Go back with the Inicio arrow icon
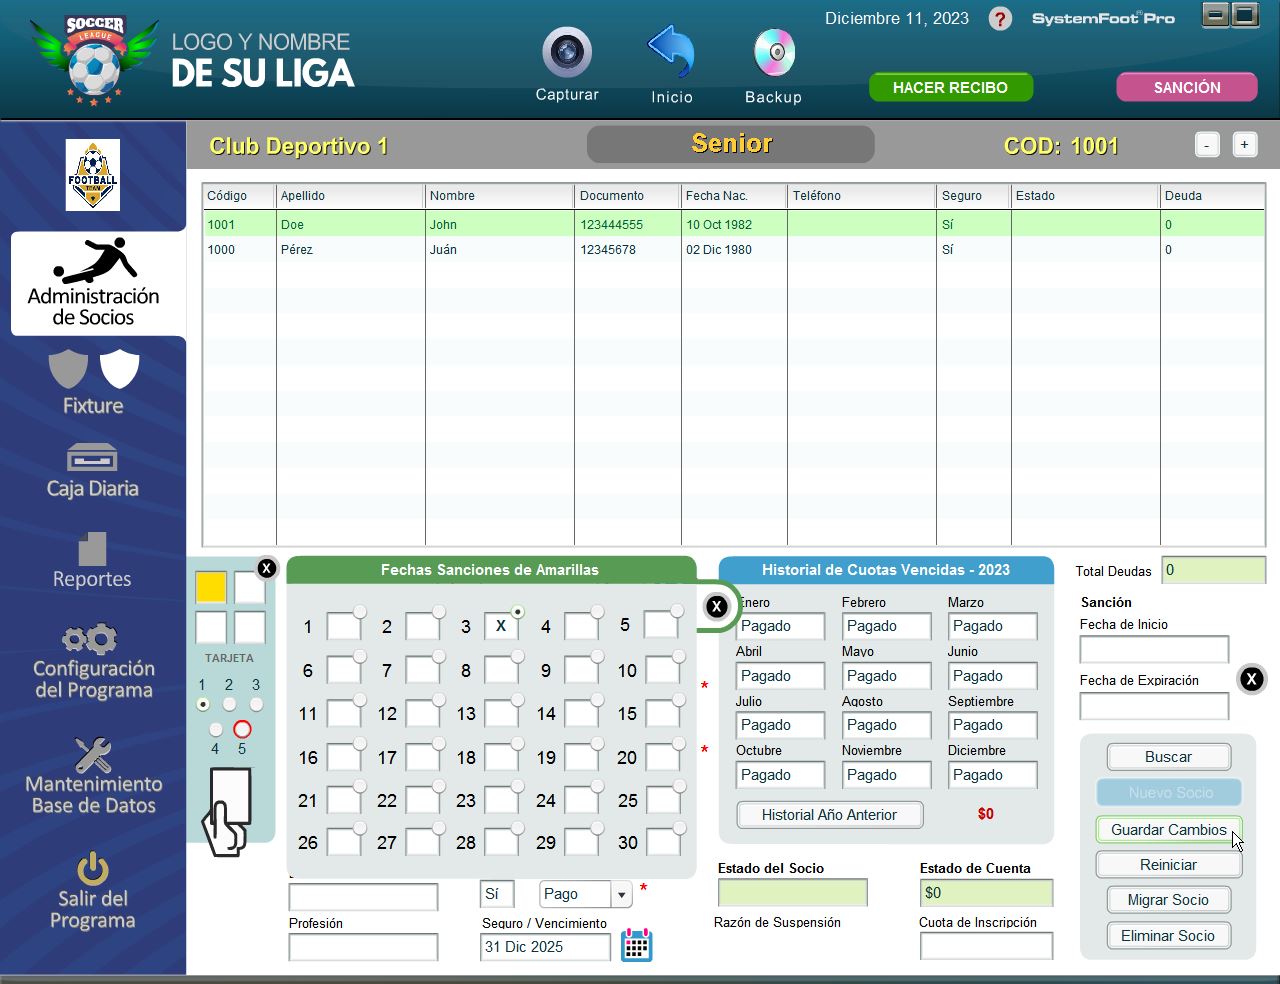The width and height of the screenshot is (1280, 984). tap(671, 52)
